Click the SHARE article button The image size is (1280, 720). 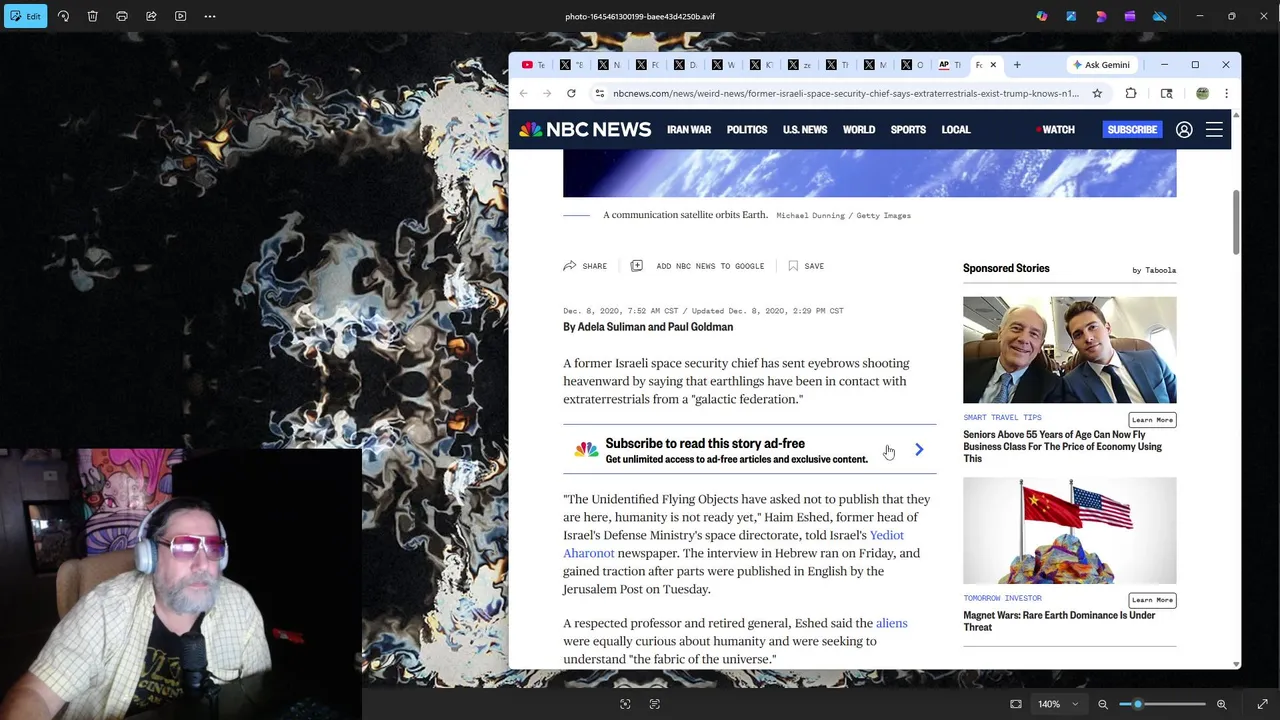coord(585,266)
